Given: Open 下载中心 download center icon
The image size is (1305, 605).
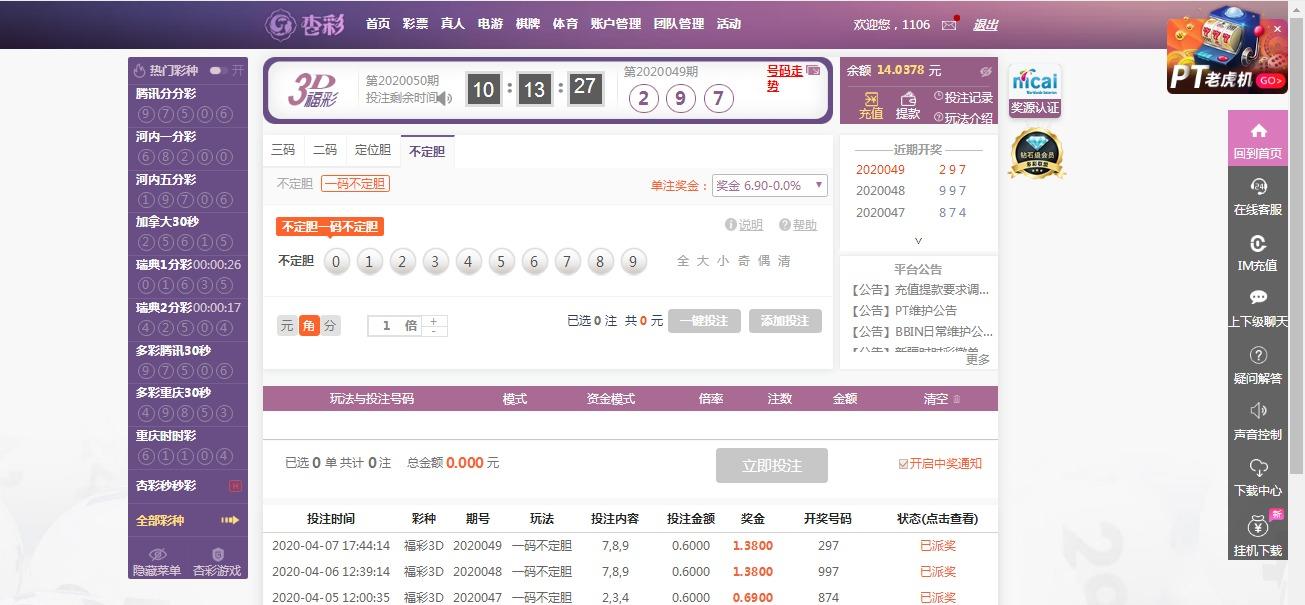Looking at the screenshot, I should (x=1258, y=469).
